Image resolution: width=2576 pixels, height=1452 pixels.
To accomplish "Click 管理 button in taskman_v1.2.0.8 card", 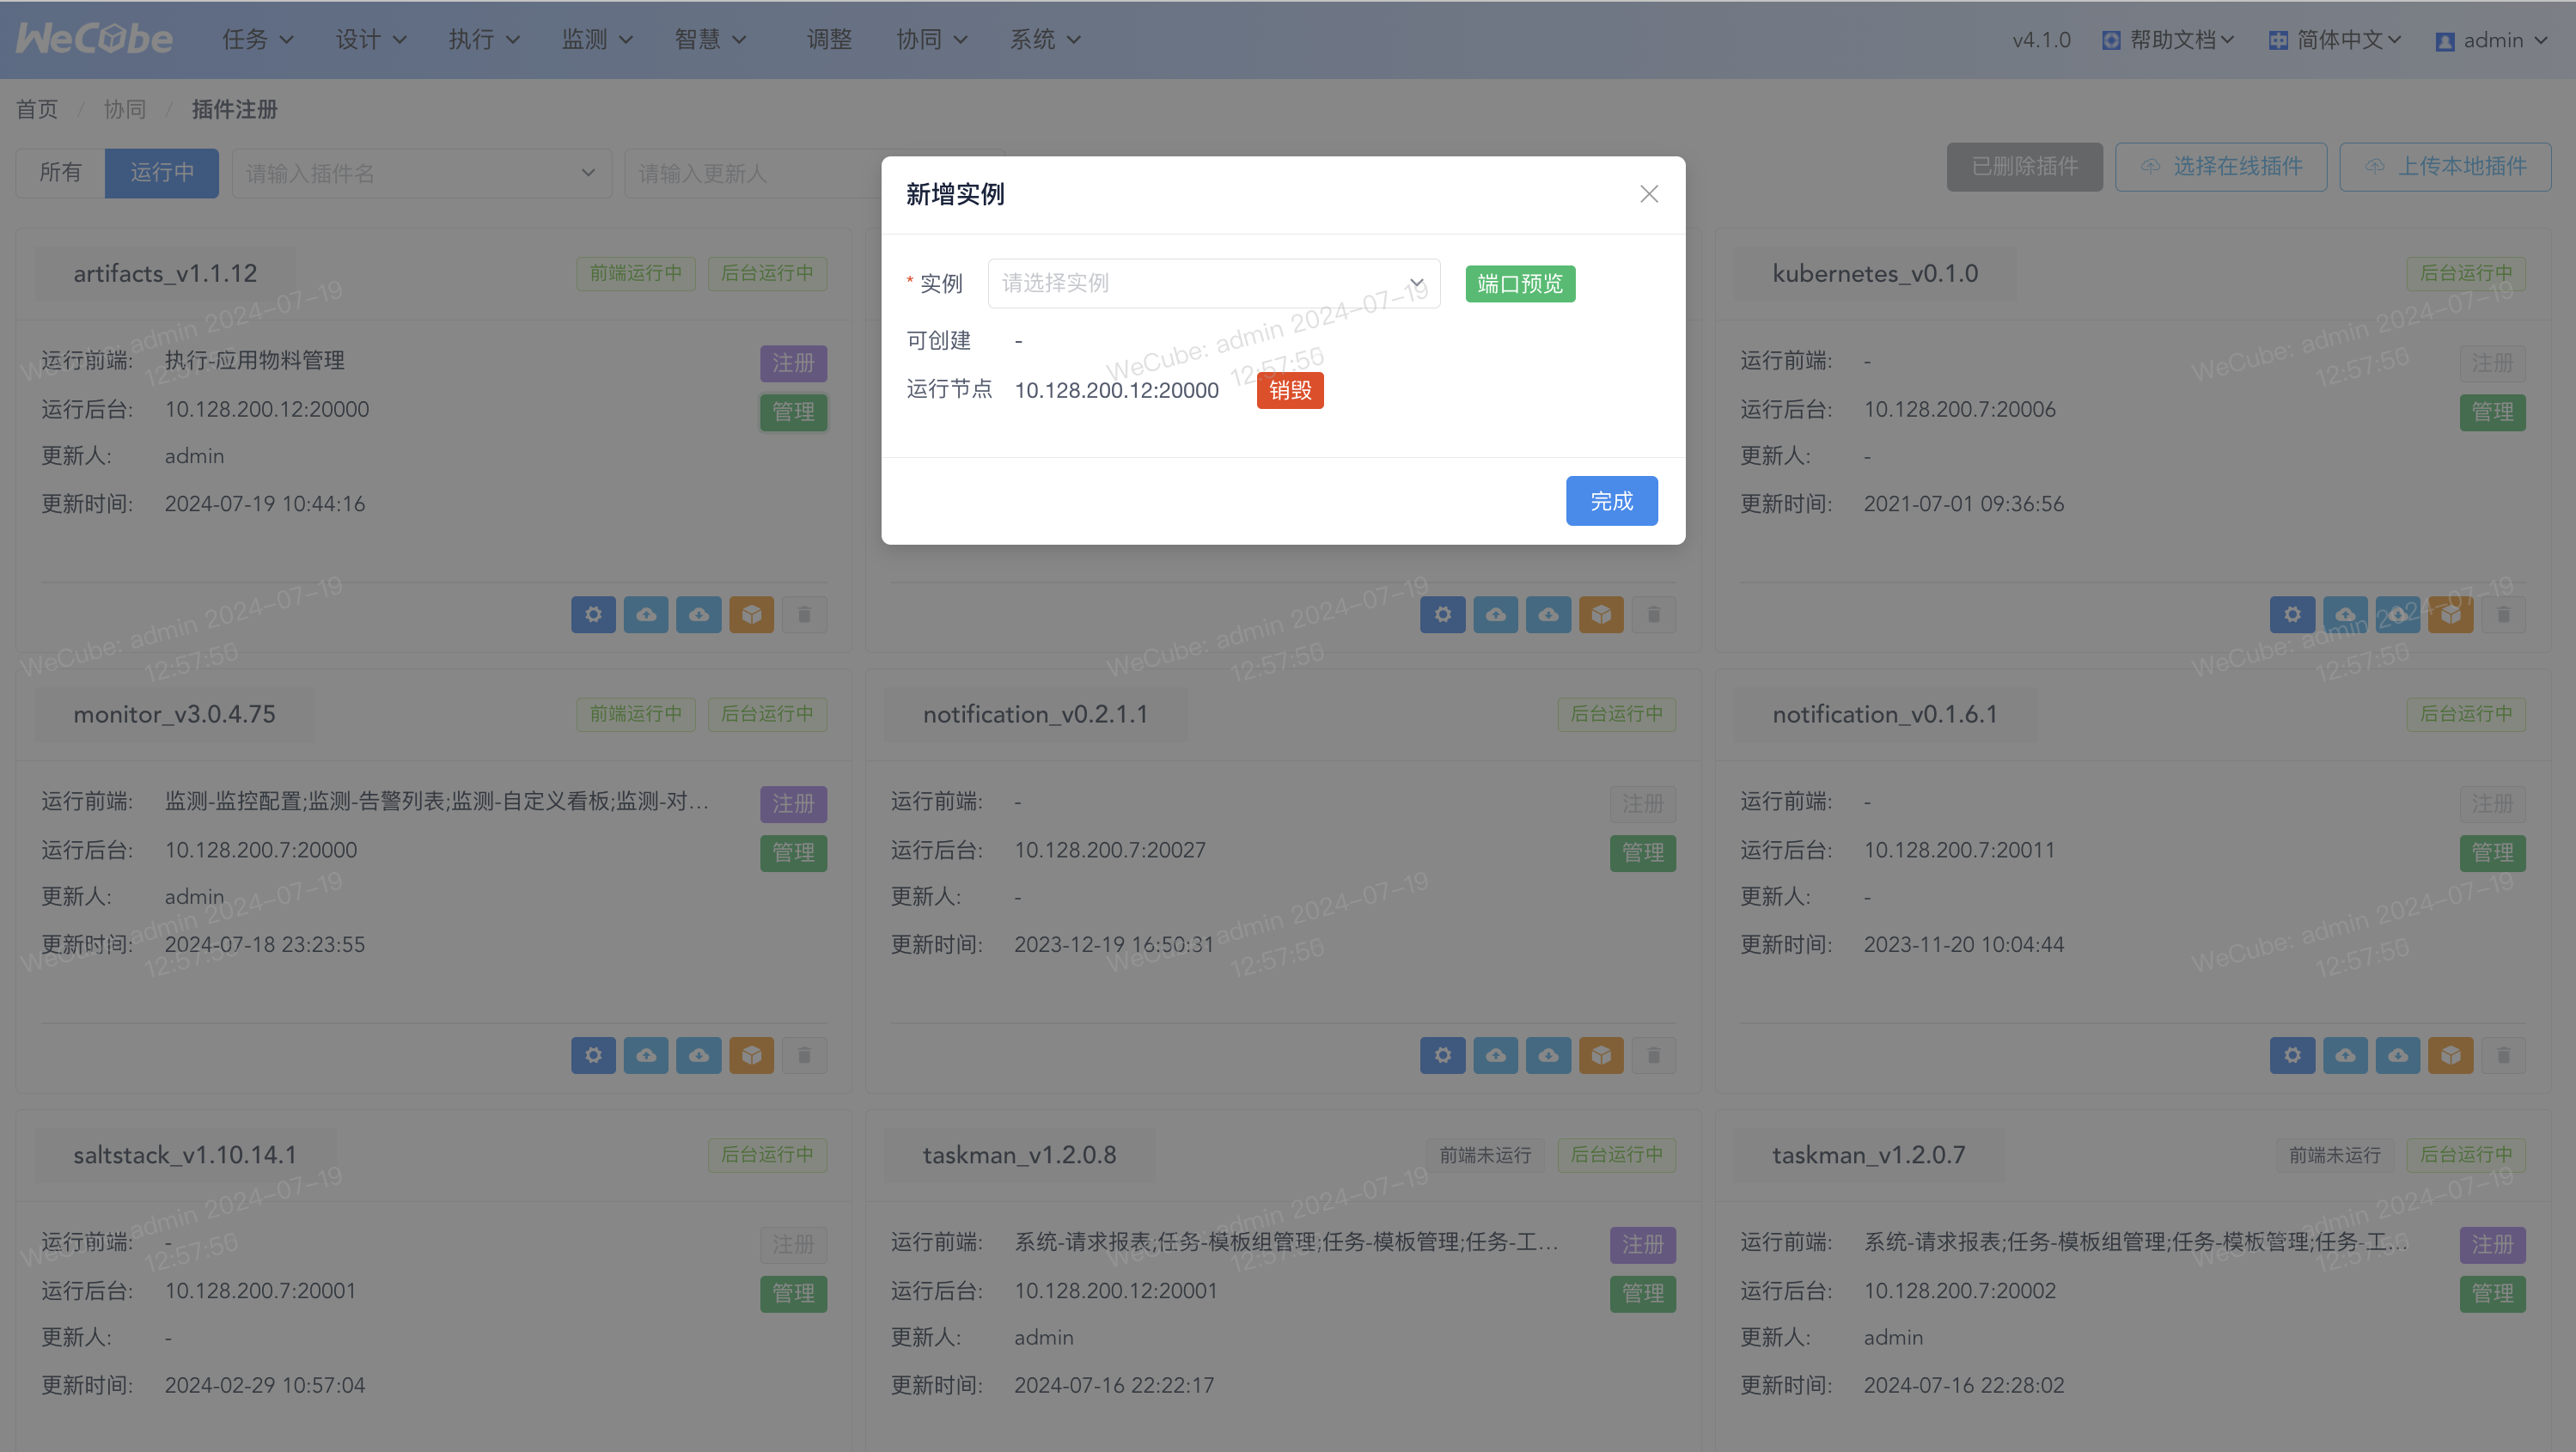I will coord(1643,1294).
